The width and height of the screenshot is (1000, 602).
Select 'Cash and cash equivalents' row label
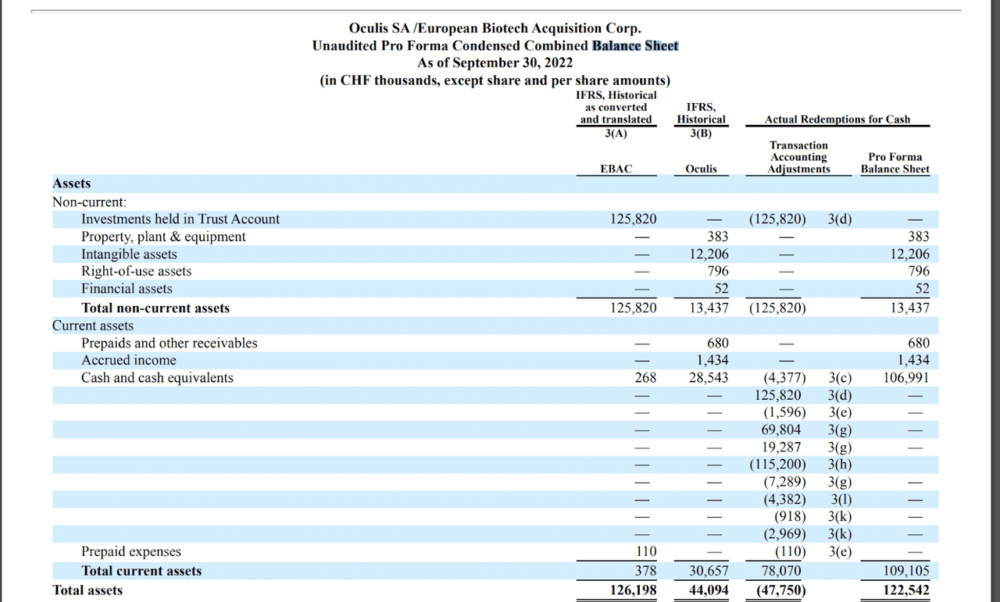[x=157, y=378]
